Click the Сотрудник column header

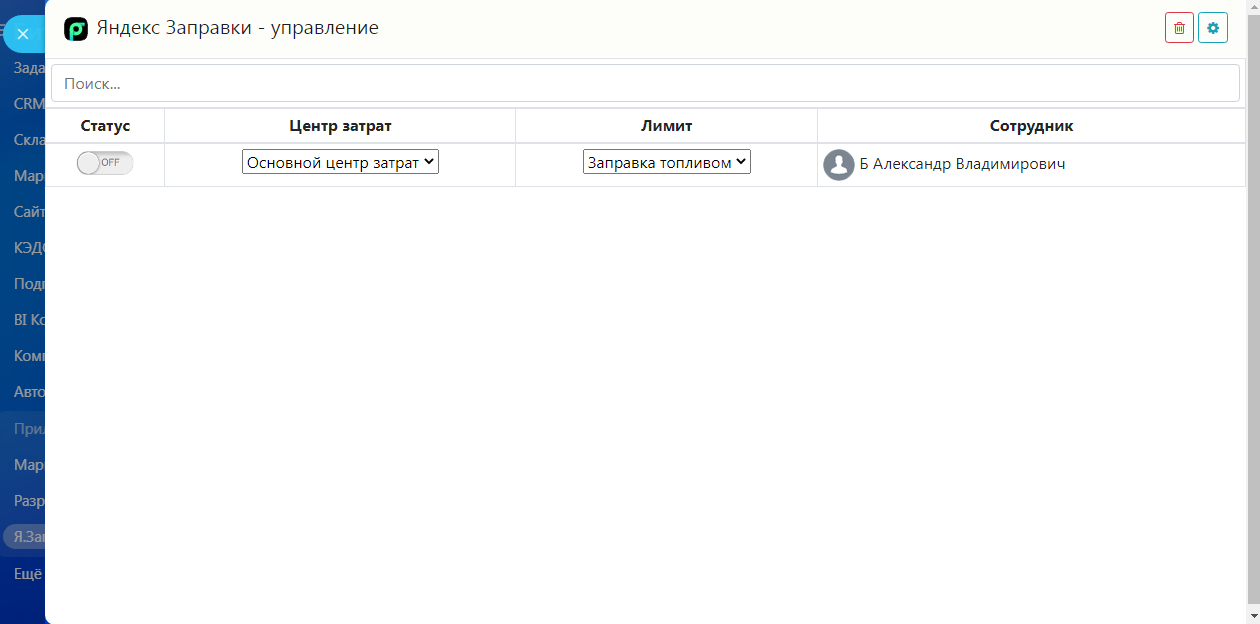tap(1031, 126)
